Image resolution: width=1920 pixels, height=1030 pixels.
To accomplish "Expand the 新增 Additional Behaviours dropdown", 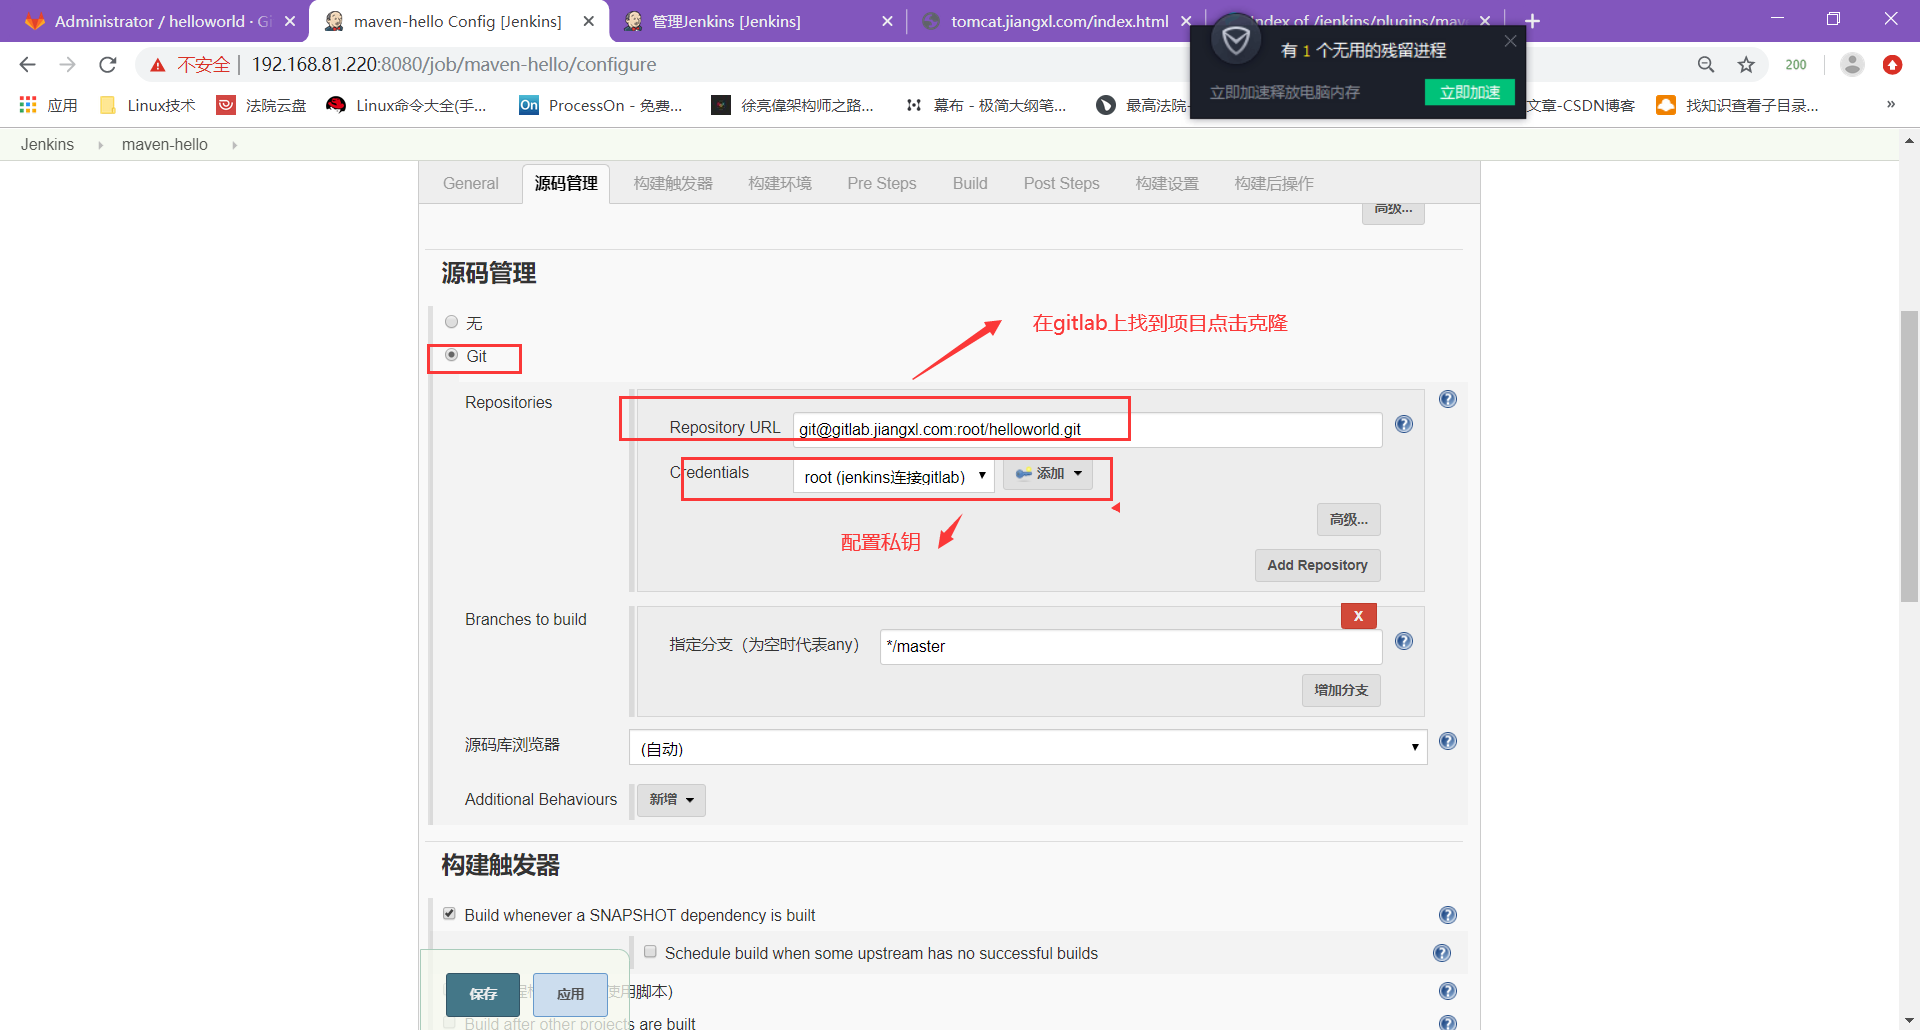I will 671,800.
